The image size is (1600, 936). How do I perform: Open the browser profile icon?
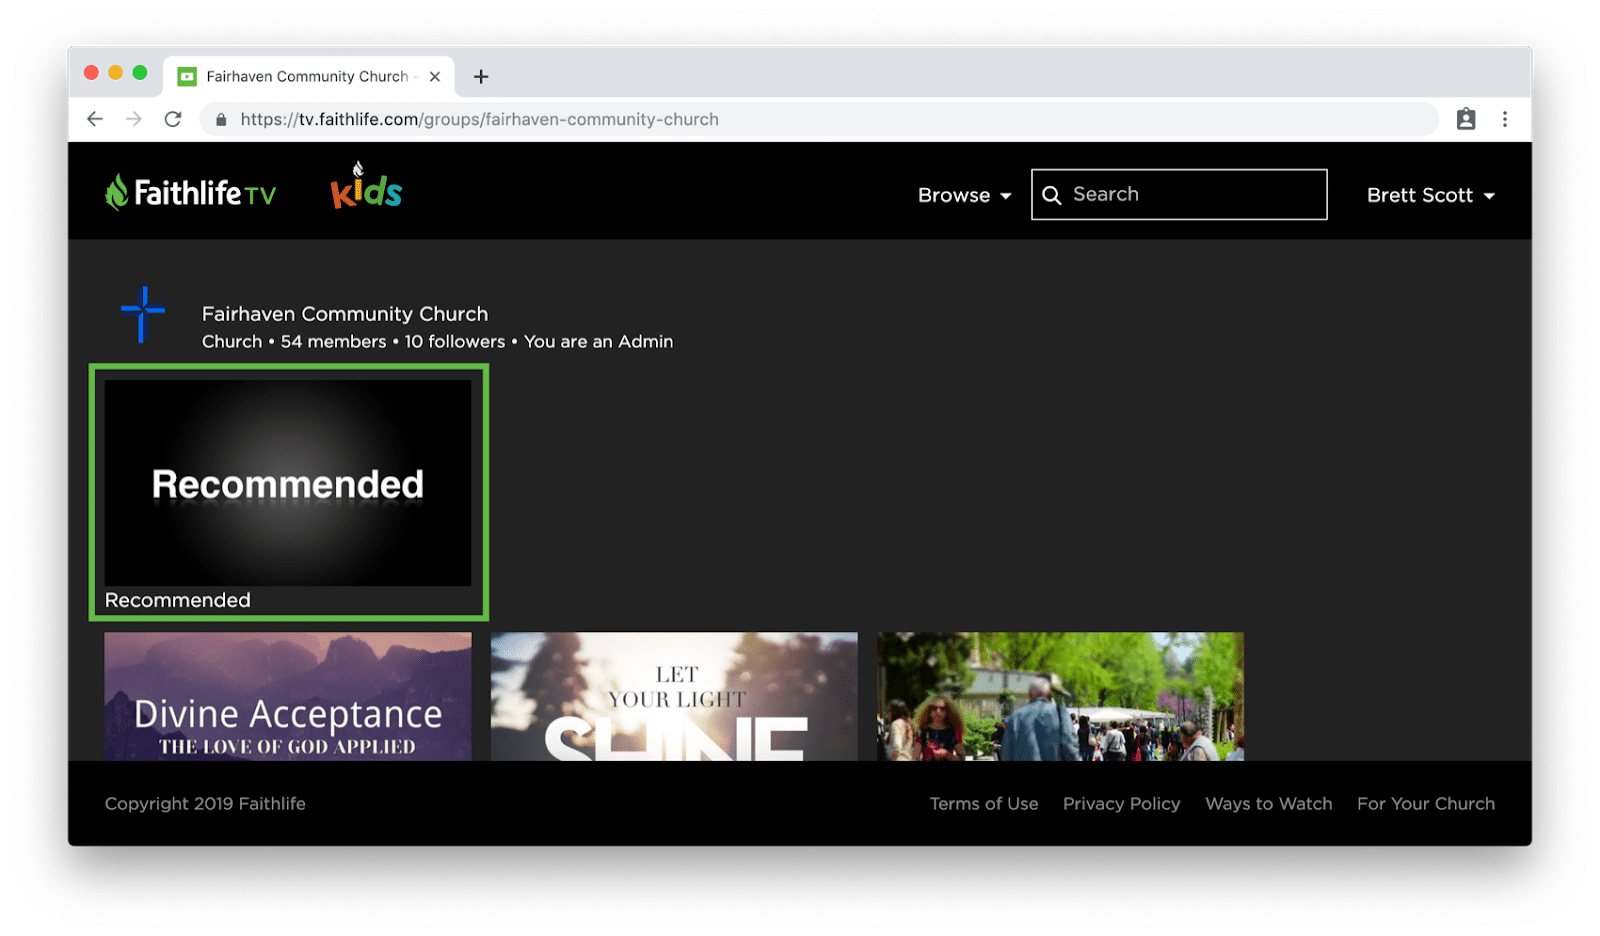pyautogui.click(x=1466, y=119)
